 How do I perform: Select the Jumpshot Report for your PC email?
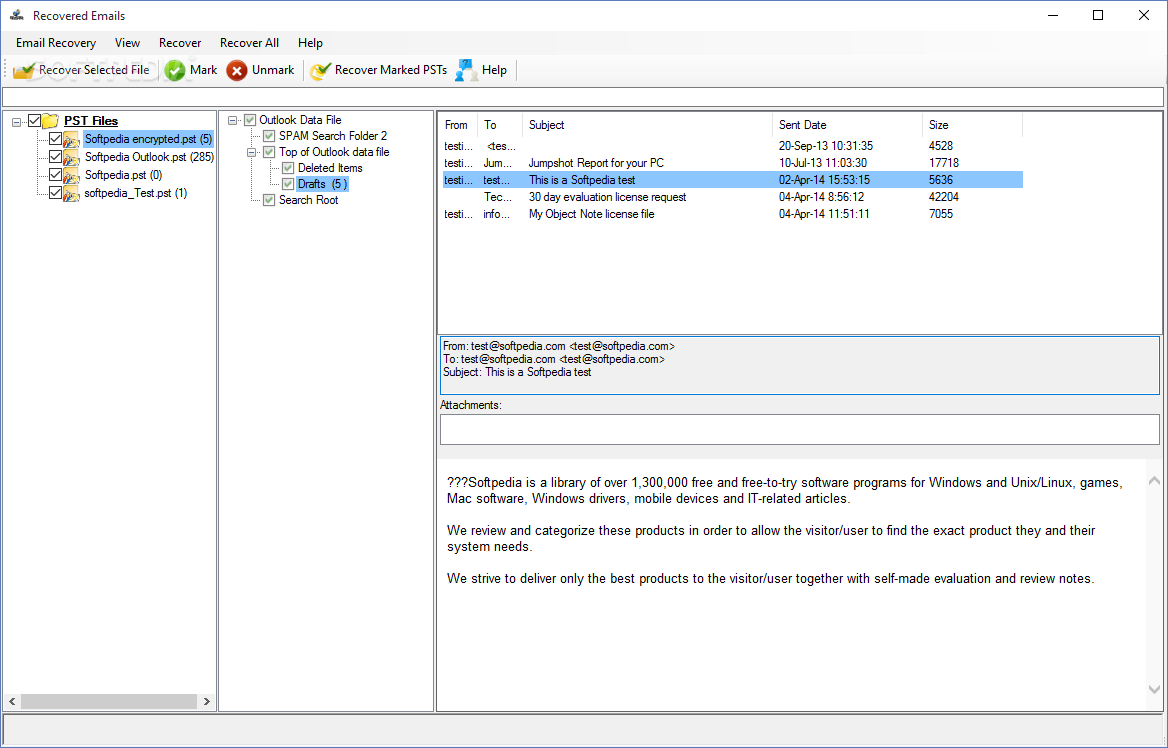[x=733, y=163]
